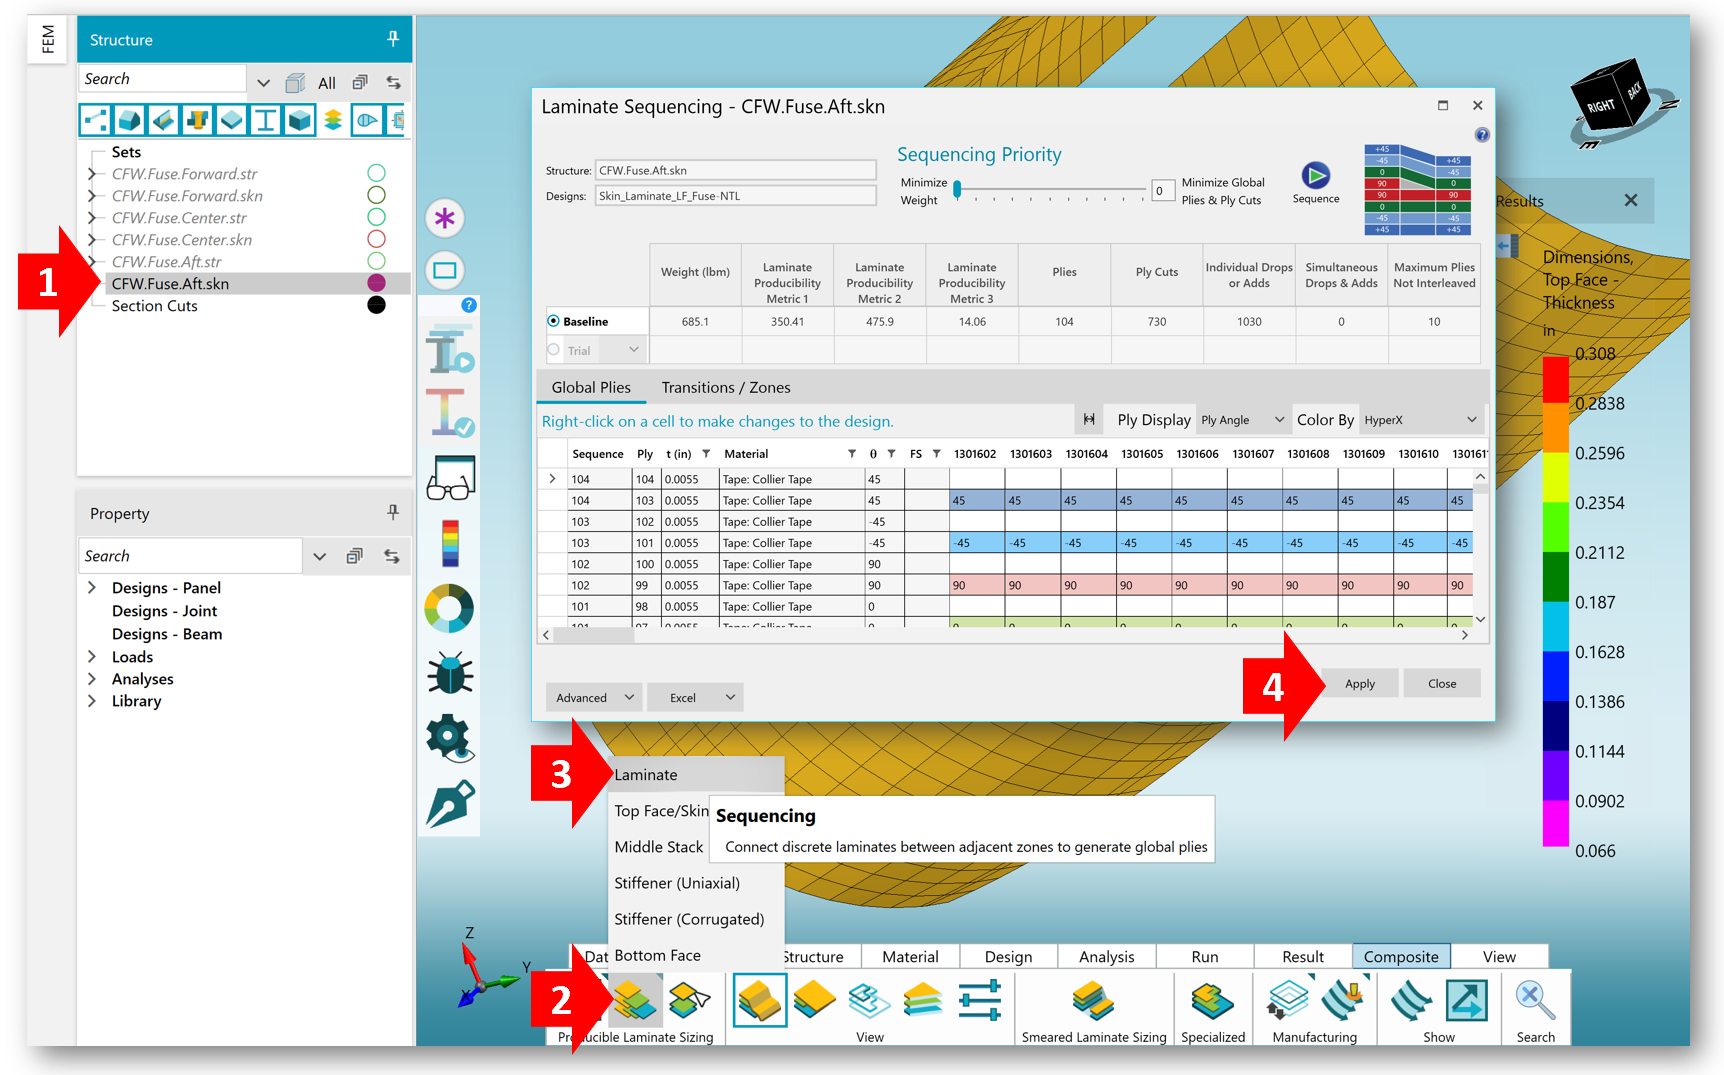Click the Search magnifier icon in ribbon
The height and width of the screenshot is (1075, 1724).
[1535, 1000]
